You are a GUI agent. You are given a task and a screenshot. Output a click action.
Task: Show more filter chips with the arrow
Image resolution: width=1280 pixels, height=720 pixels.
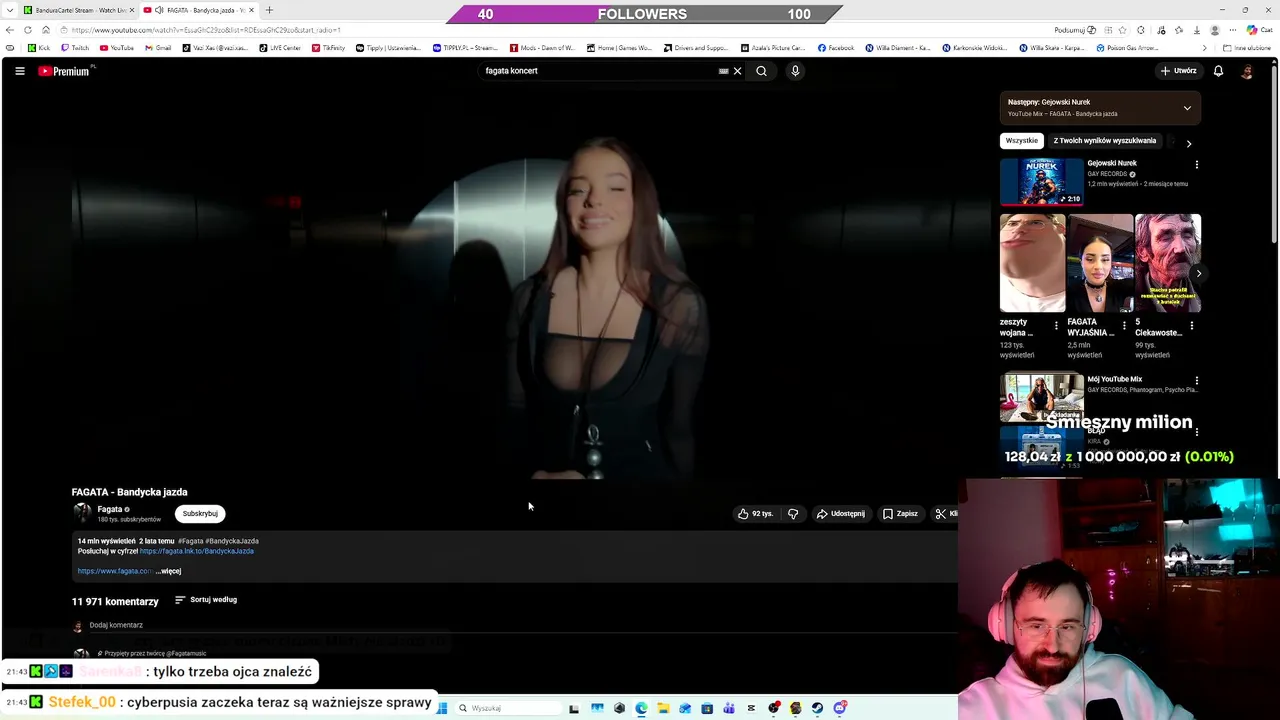[x=1189, y=144]
